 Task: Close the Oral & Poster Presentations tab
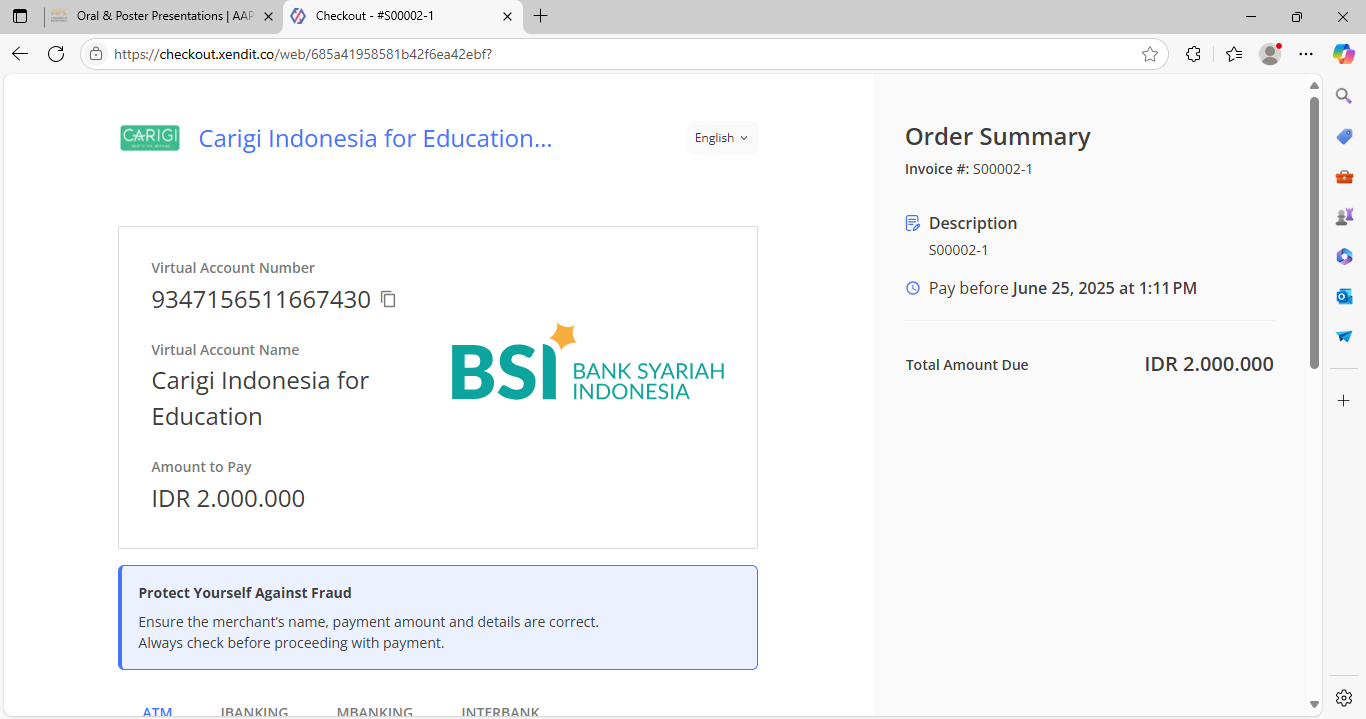pos(268,16)
